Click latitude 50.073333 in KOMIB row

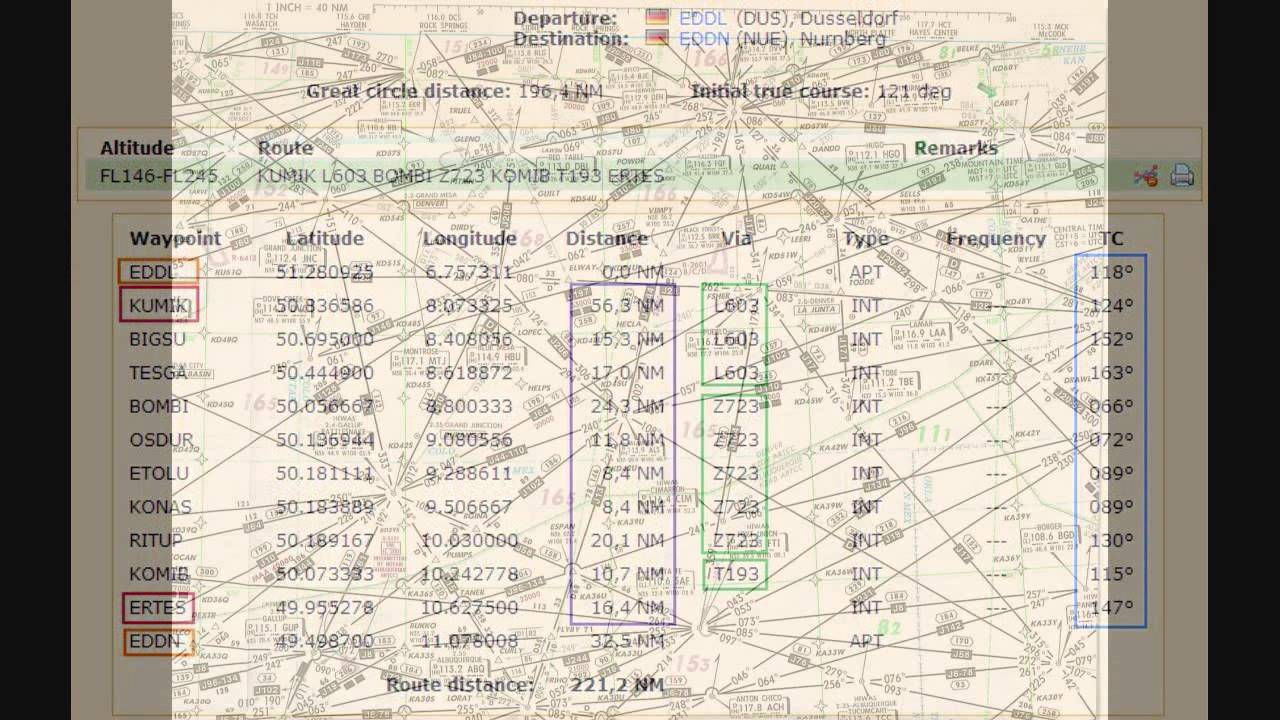(325, 574)
